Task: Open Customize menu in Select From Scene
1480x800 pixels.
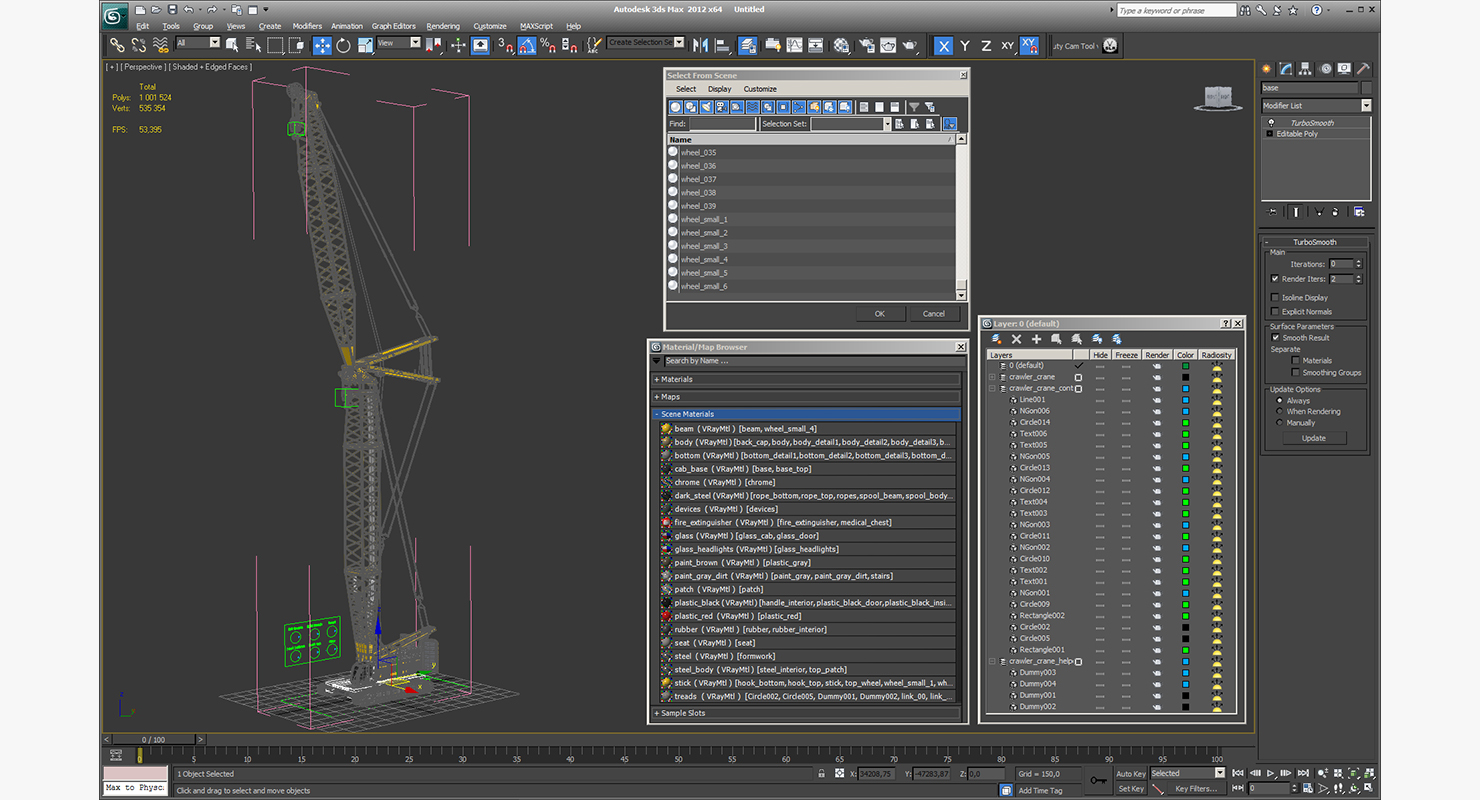Action: point(760,89)
